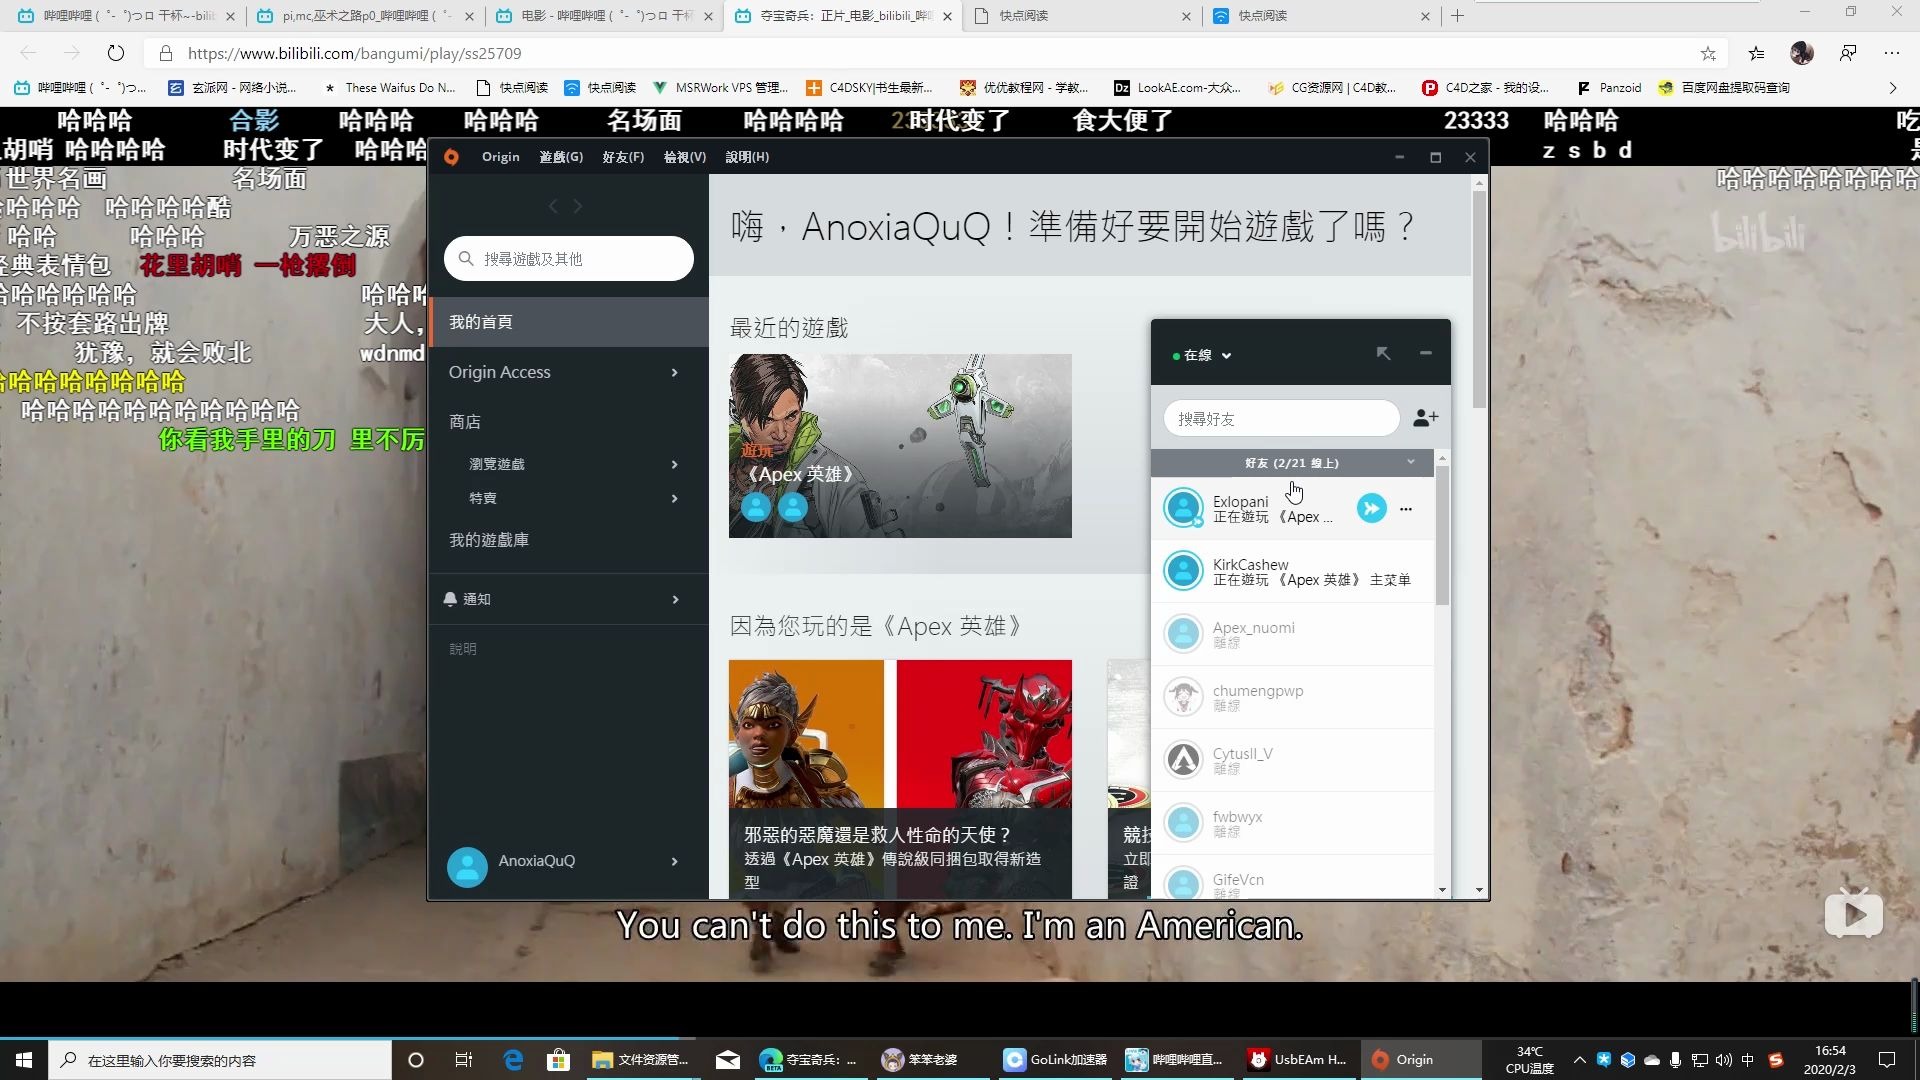The image size is (1920, 1080).
Task: Expand the 通知 notifications panel
Action: 675,599
